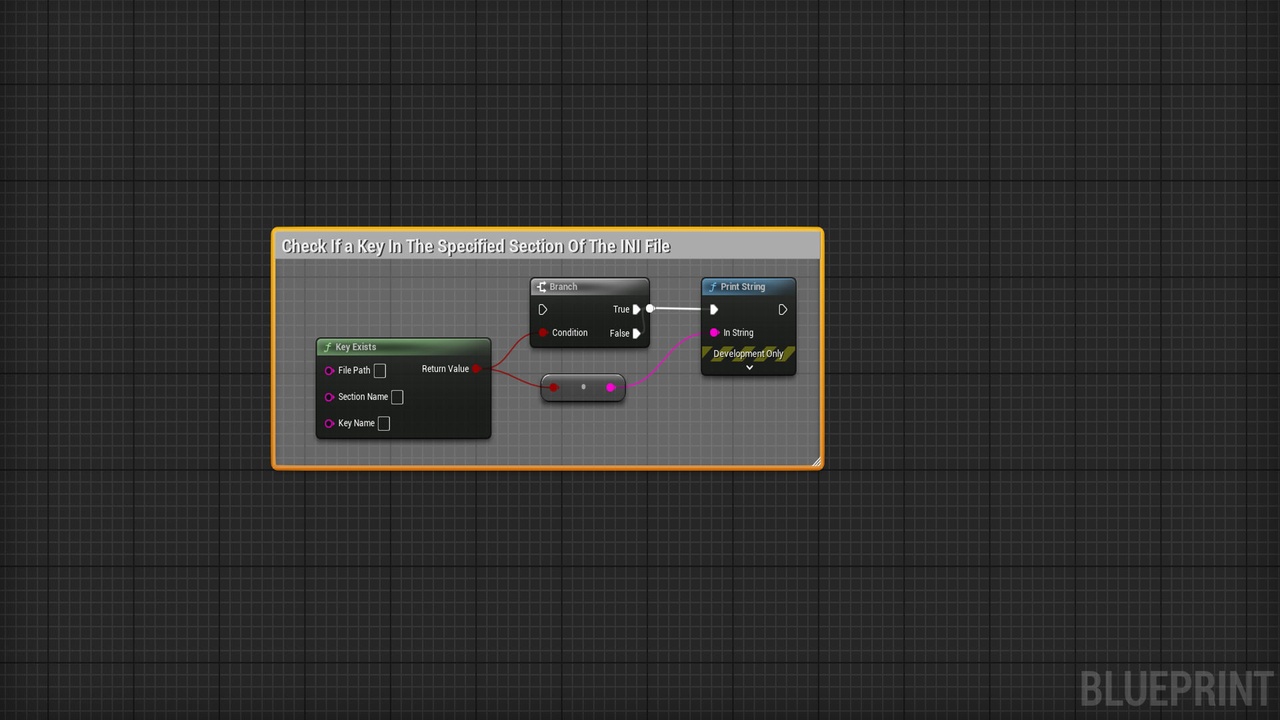Viewport: 1280px width, 720px height.
Task: Select the Section Name input pin
Action: tap(329, 397)
